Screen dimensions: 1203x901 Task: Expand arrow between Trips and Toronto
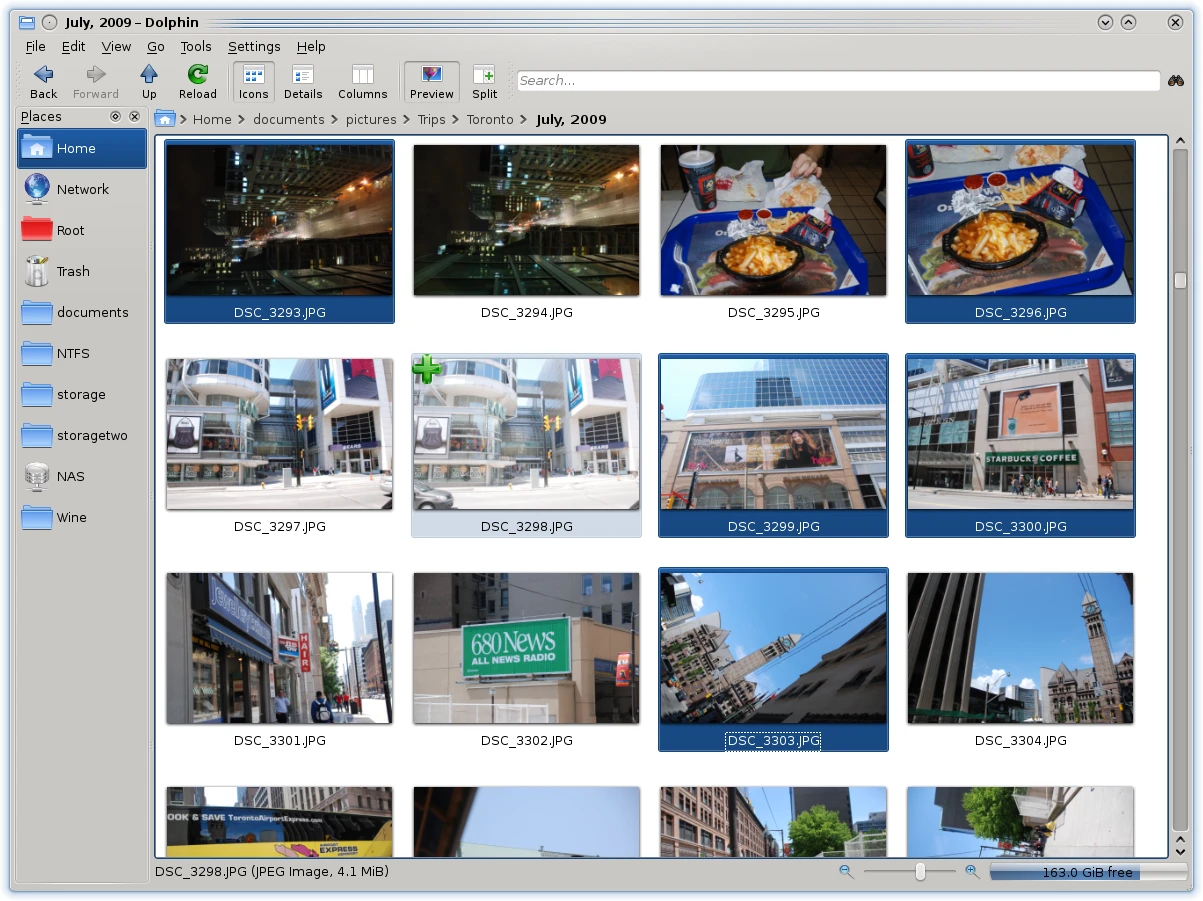point(456,120)
